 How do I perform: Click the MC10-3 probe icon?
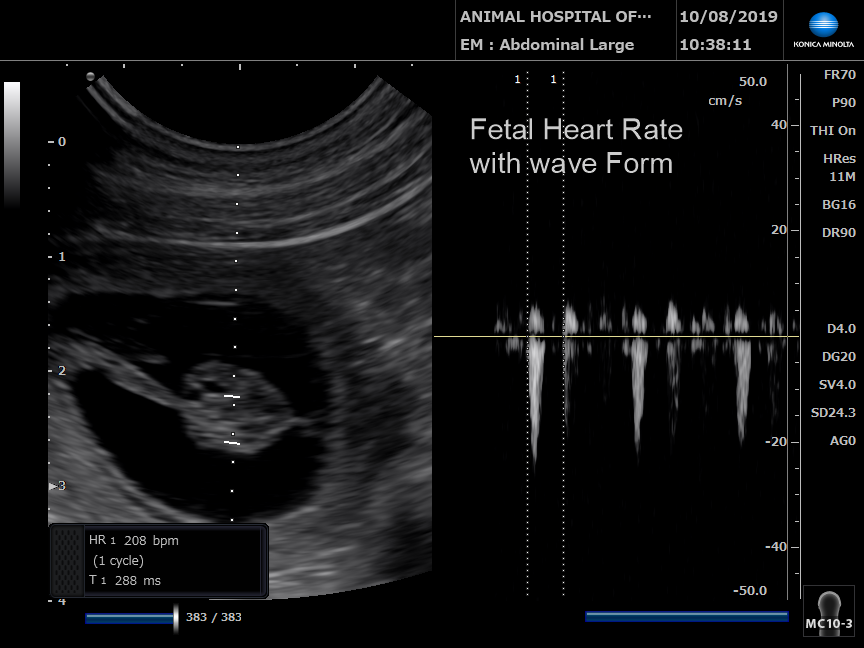pos(829,611)
